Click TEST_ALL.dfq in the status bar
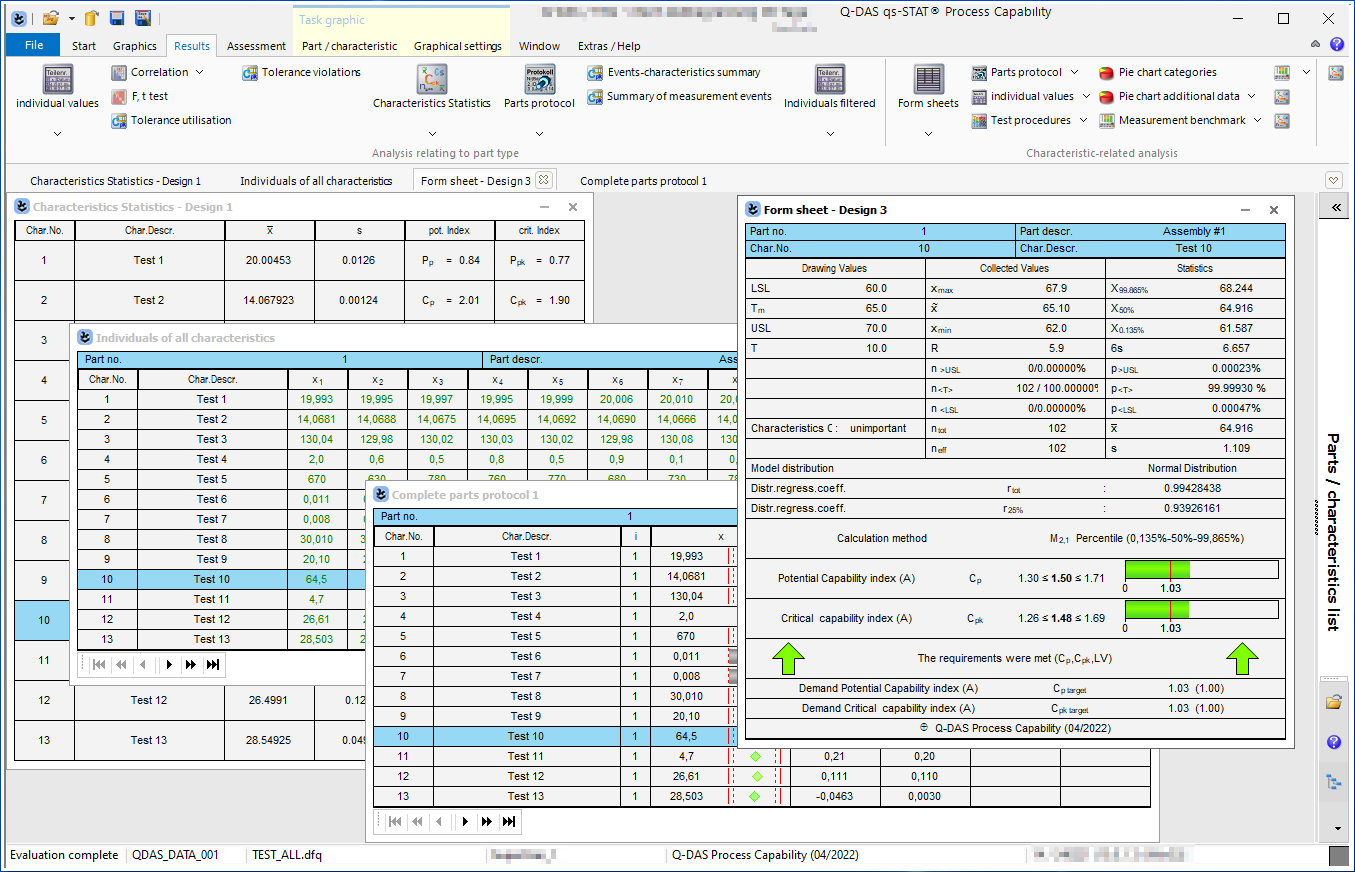The image size is (1355, 872). [287, 855]
